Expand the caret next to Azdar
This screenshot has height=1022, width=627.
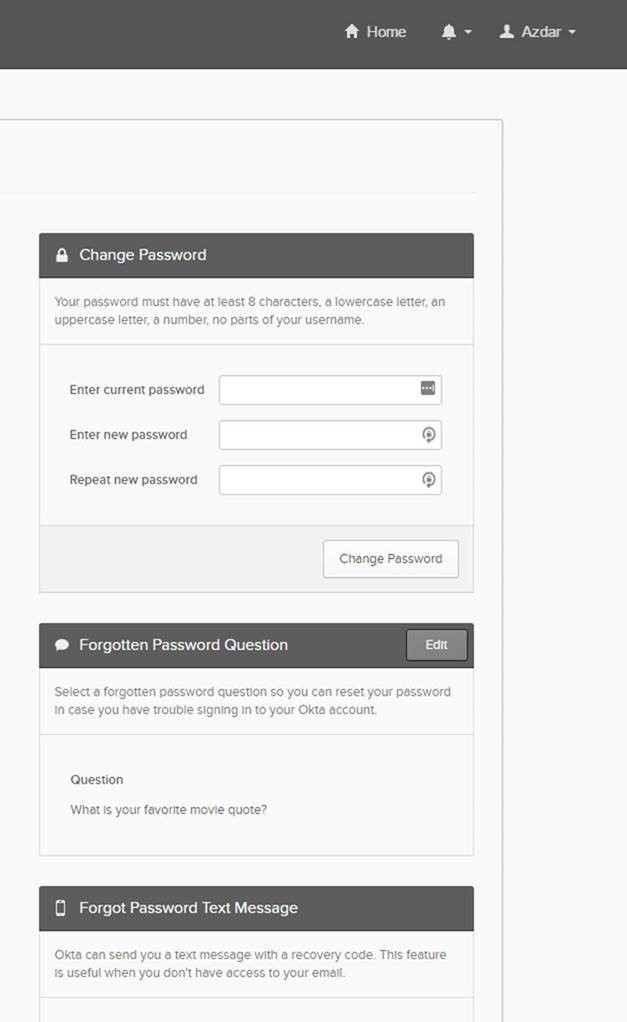(x=572, y=33)
